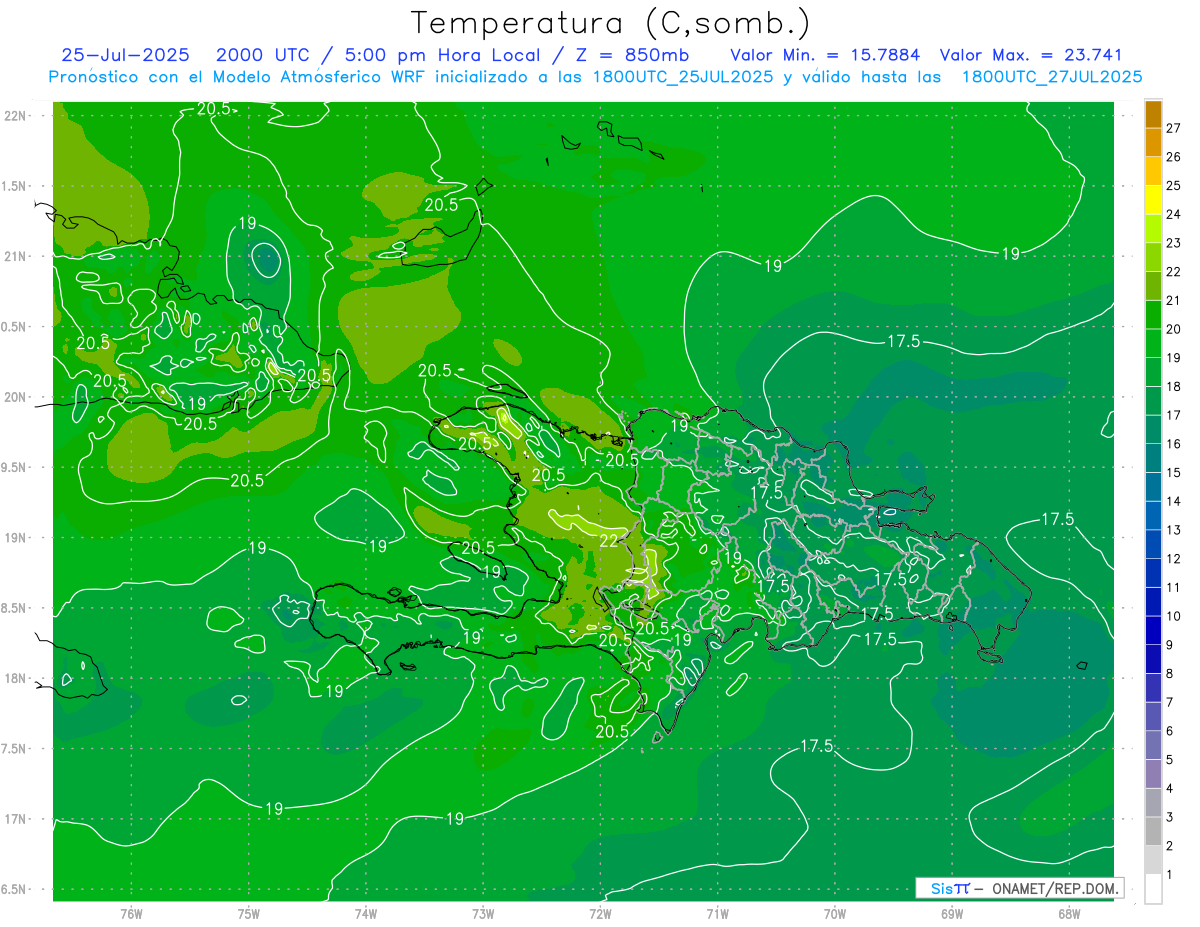This screenshot has width=1200, height=927.
Task: Click latitude axis label "22N"
Action: [17, 116]
